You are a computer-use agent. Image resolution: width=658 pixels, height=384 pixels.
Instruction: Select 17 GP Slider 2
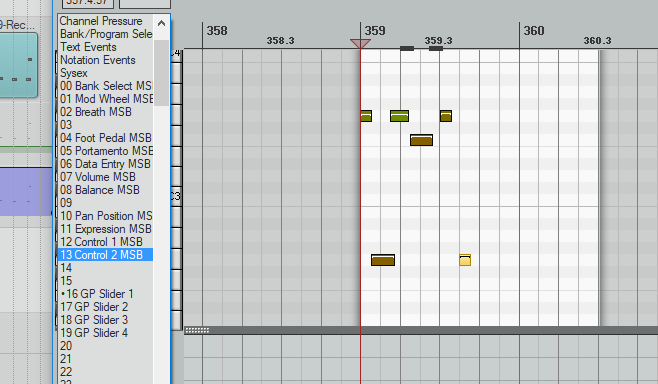pyautogui.click(x=105, y=307)
